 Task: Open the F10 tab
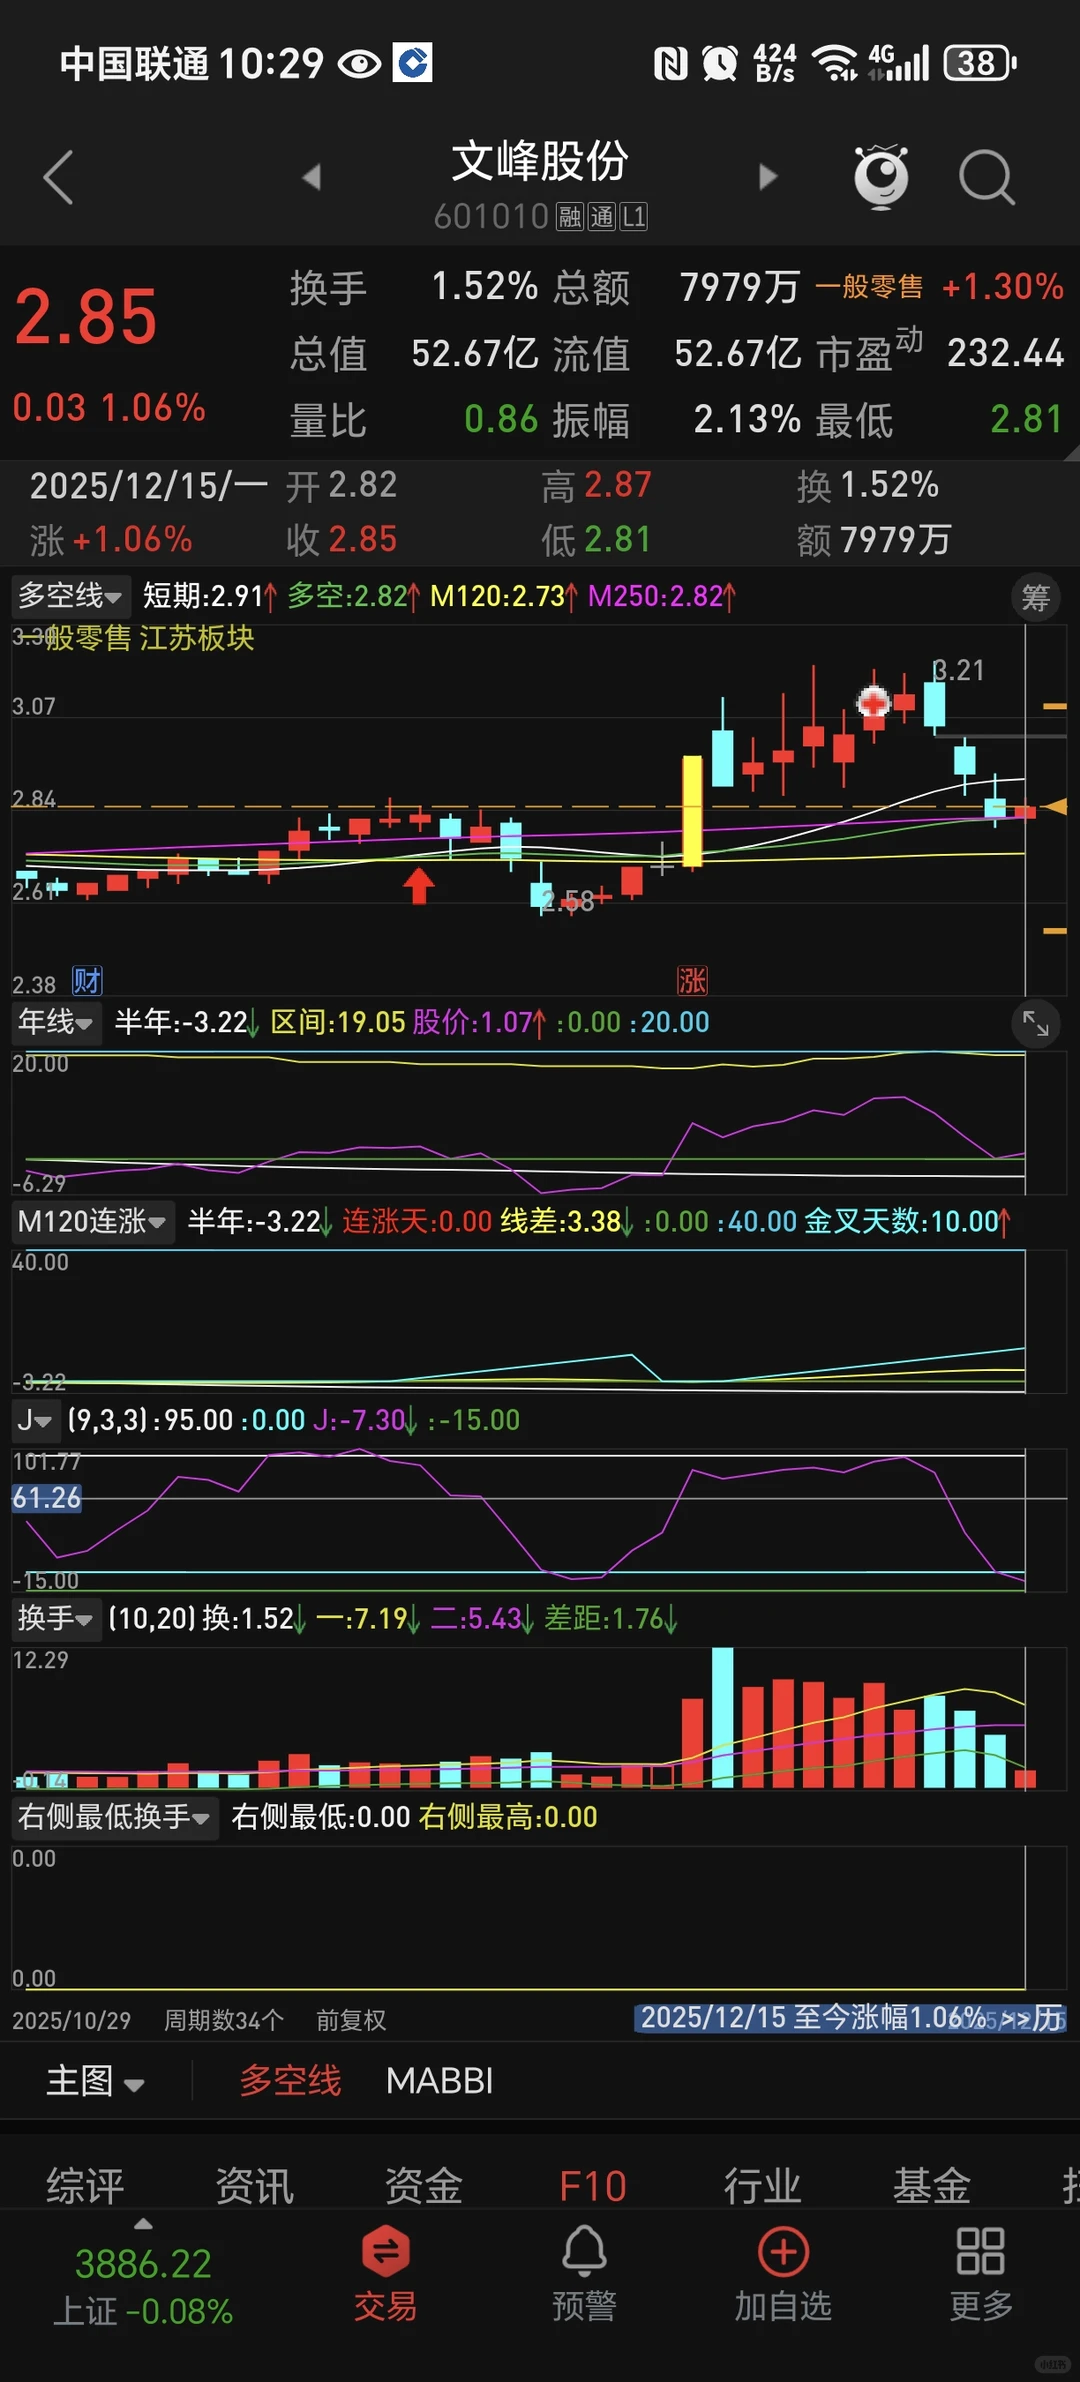[593, 2185]
